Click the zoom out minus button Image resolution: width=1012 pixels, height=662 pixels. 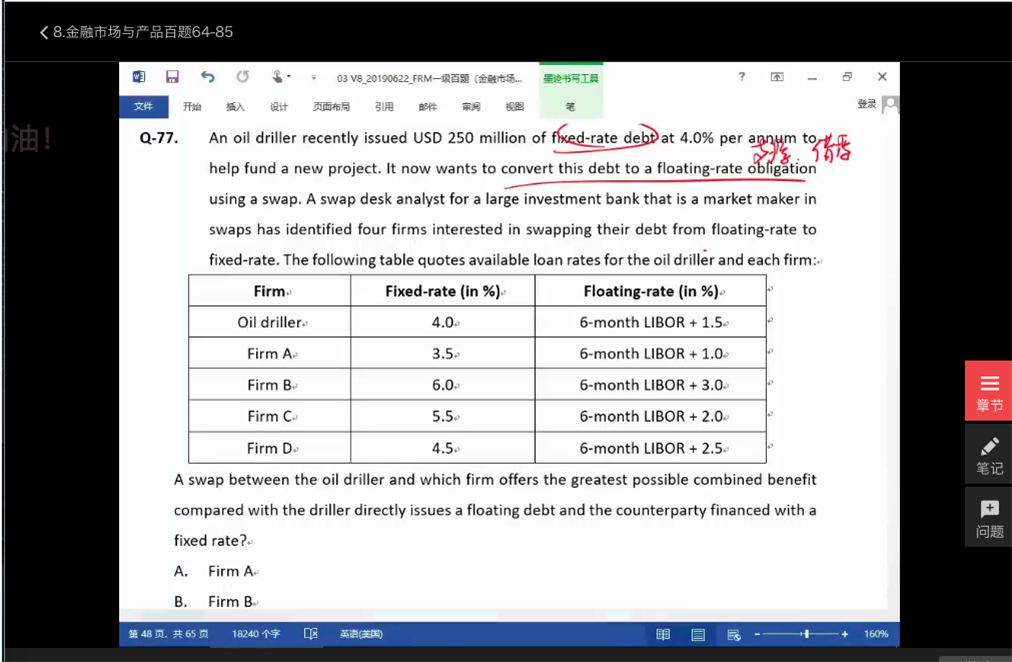tap(757, 634)
